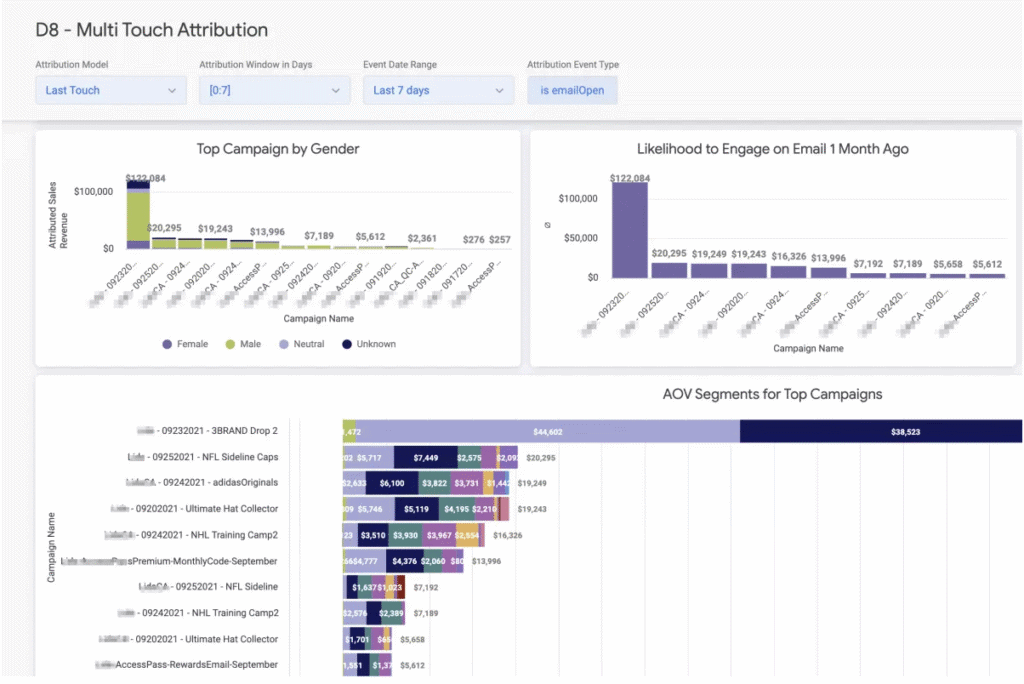1024x684 pixels.
Task: Click the $122,084 bar in Likelihood chart
Action: point(629,230)
